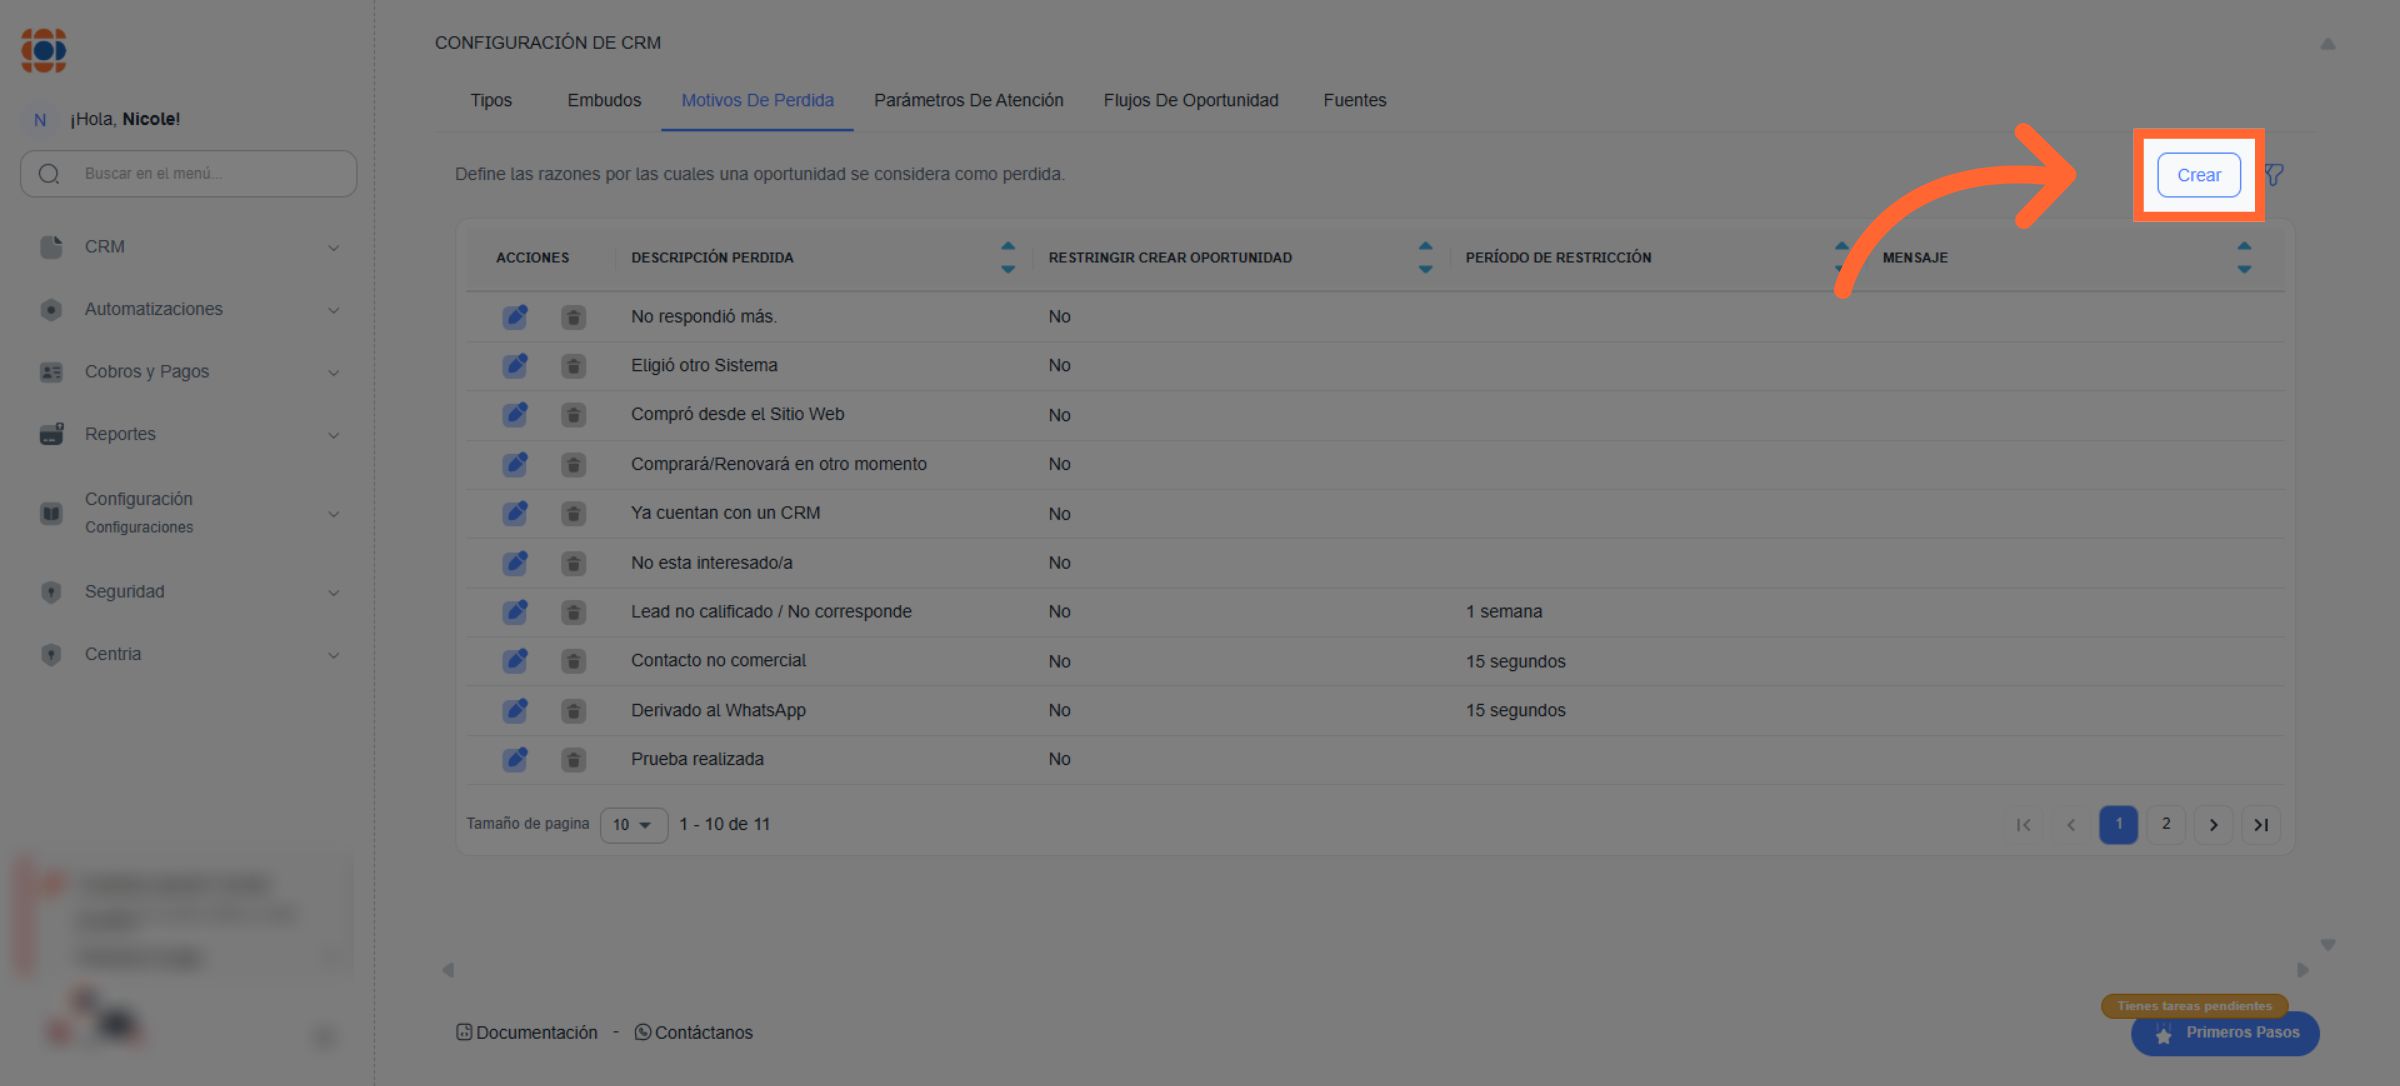Screen dimensions: 2400x1086
Task: Open the Flujos De Oportunidad tab
Action: [x=1190, y=100]
